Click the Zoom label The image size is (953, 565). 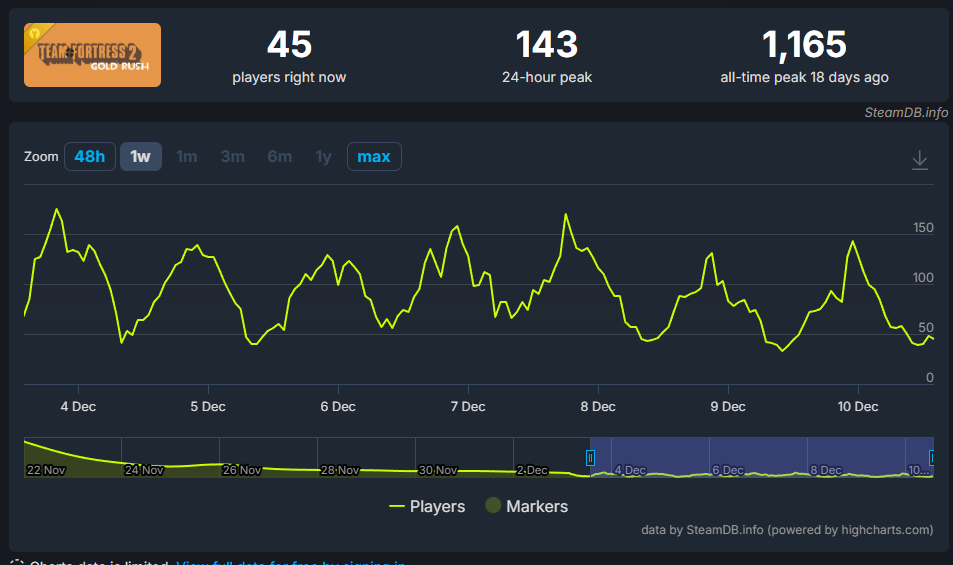tap(41, 157)
